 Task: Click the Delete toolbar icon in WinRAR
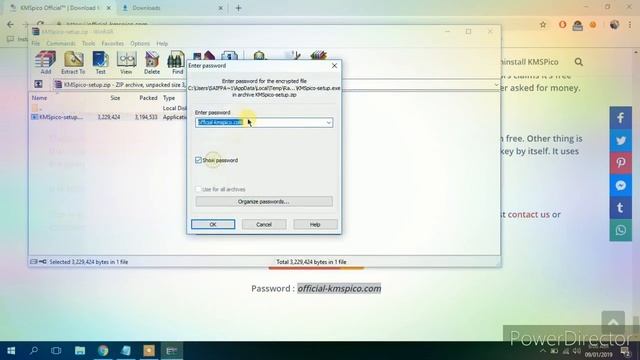pos(152,62)
